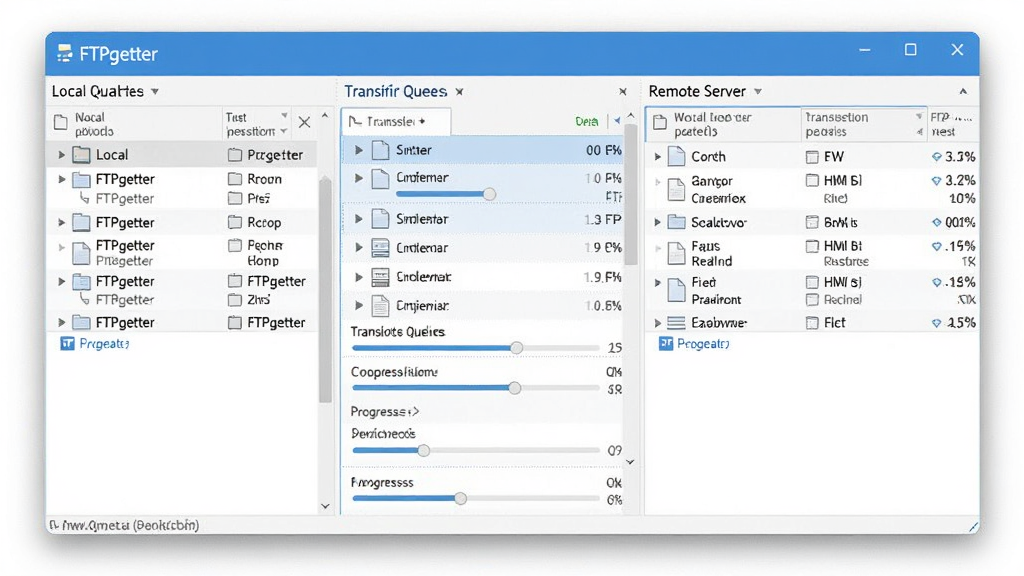Click the X icon in the Local panel header
Viewport: 1024px width, 576px height.
(304, 122)
